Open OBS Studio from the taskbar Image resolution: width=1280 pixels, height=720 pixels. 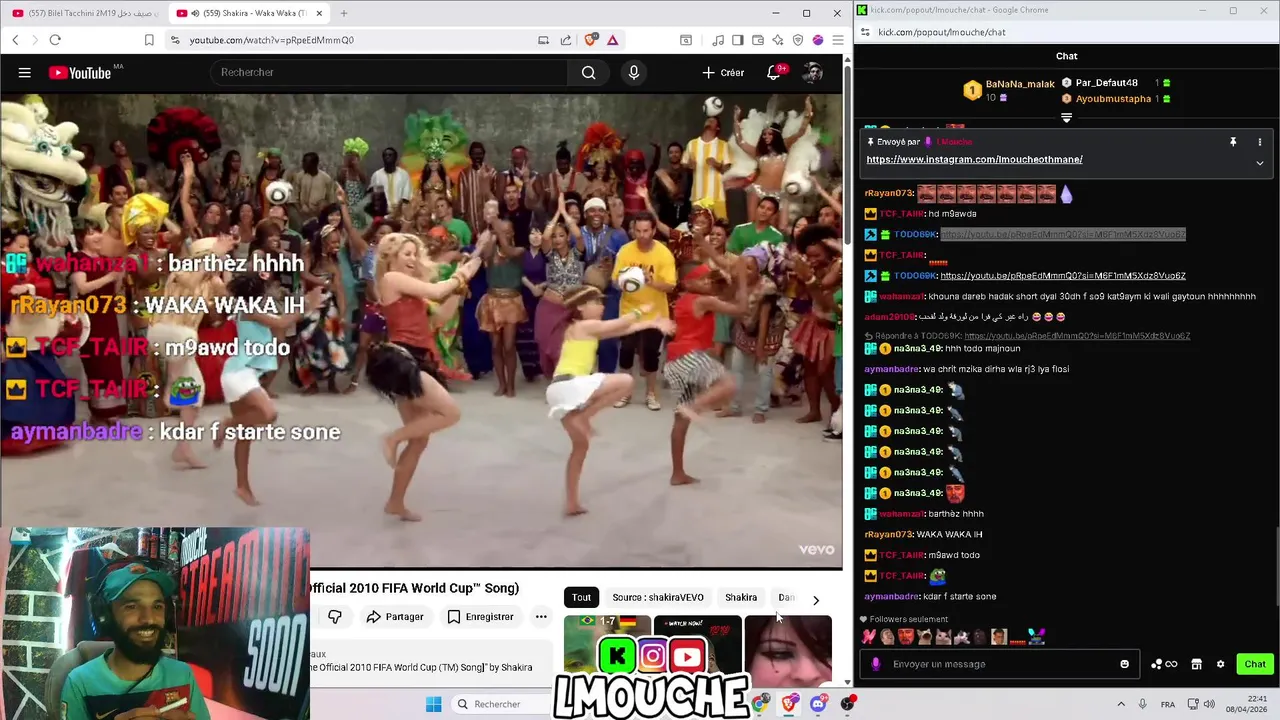pyautogui.click(x=847, y=704)
